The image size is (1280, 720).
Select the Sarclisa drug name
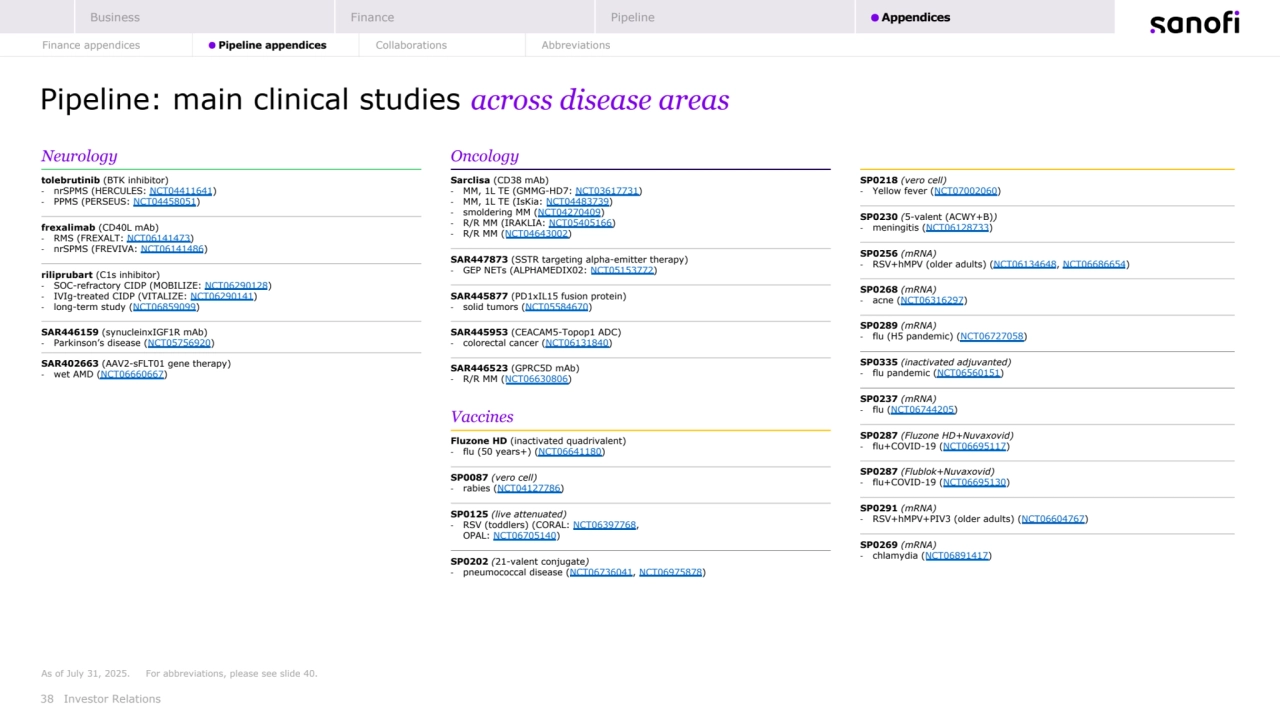click(470, 180)
